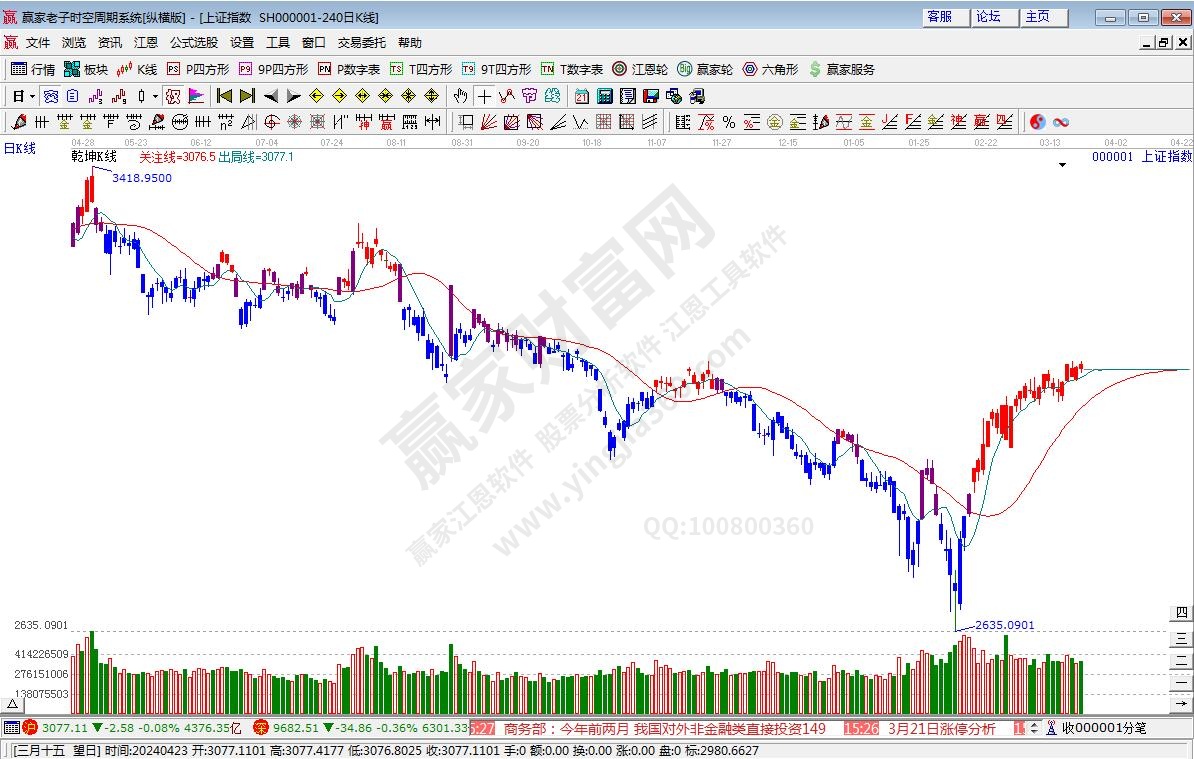Viewport: 1194px width, 759px height.
Task: Toggle the 三 three-pane layout button
Action: [1181, 637]
